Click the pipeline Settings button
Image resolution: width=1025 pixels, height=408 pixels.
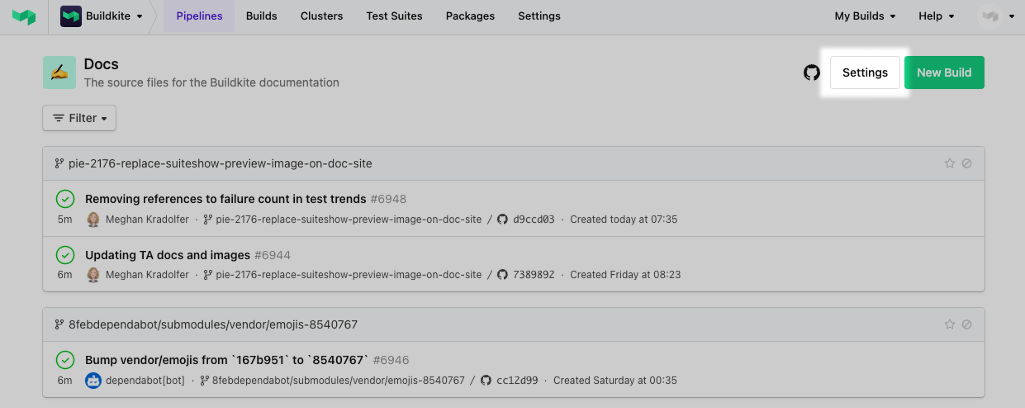click(x=865, y=73)
